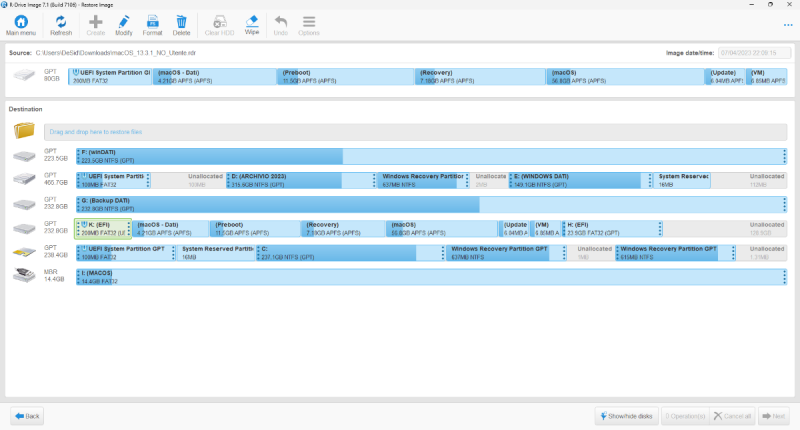800x430 pixels.
Task: Open menu dots on source (VM) partition
Action: point(784,77)
